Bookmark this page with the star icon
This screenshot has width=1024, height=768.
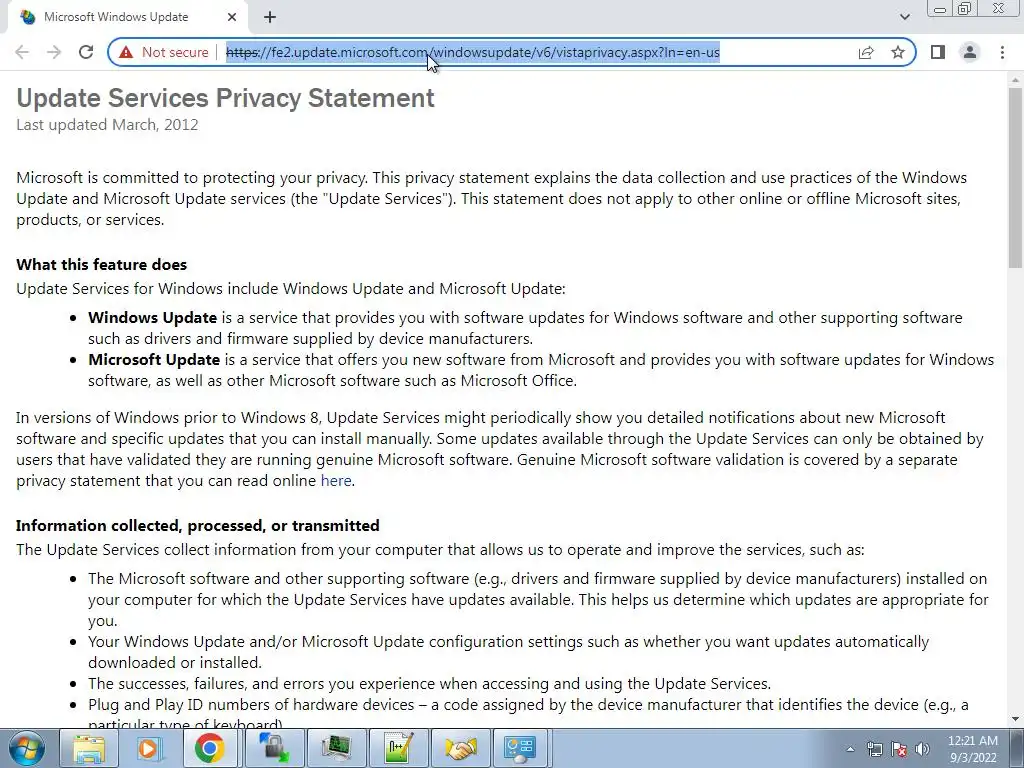[x=898, y=52]
